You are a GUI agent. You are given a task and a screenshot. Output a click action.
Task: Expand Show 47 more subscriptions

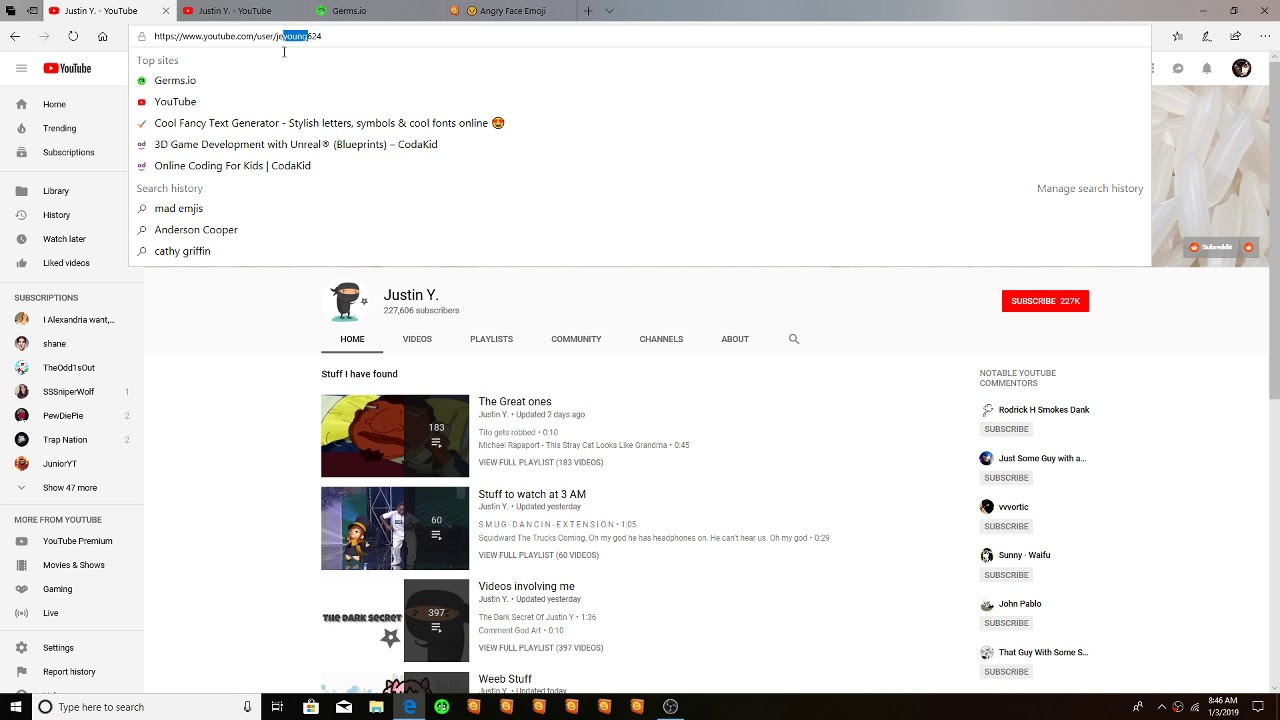[x=69, y=488]
